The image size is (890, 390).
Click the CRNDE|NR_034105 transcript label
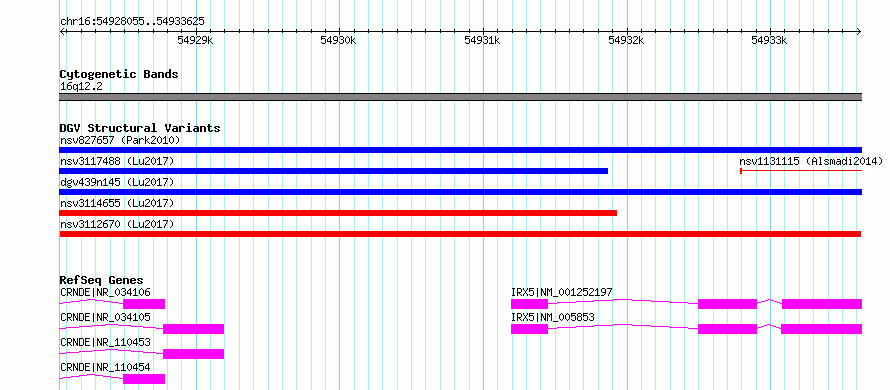[105, 317]
